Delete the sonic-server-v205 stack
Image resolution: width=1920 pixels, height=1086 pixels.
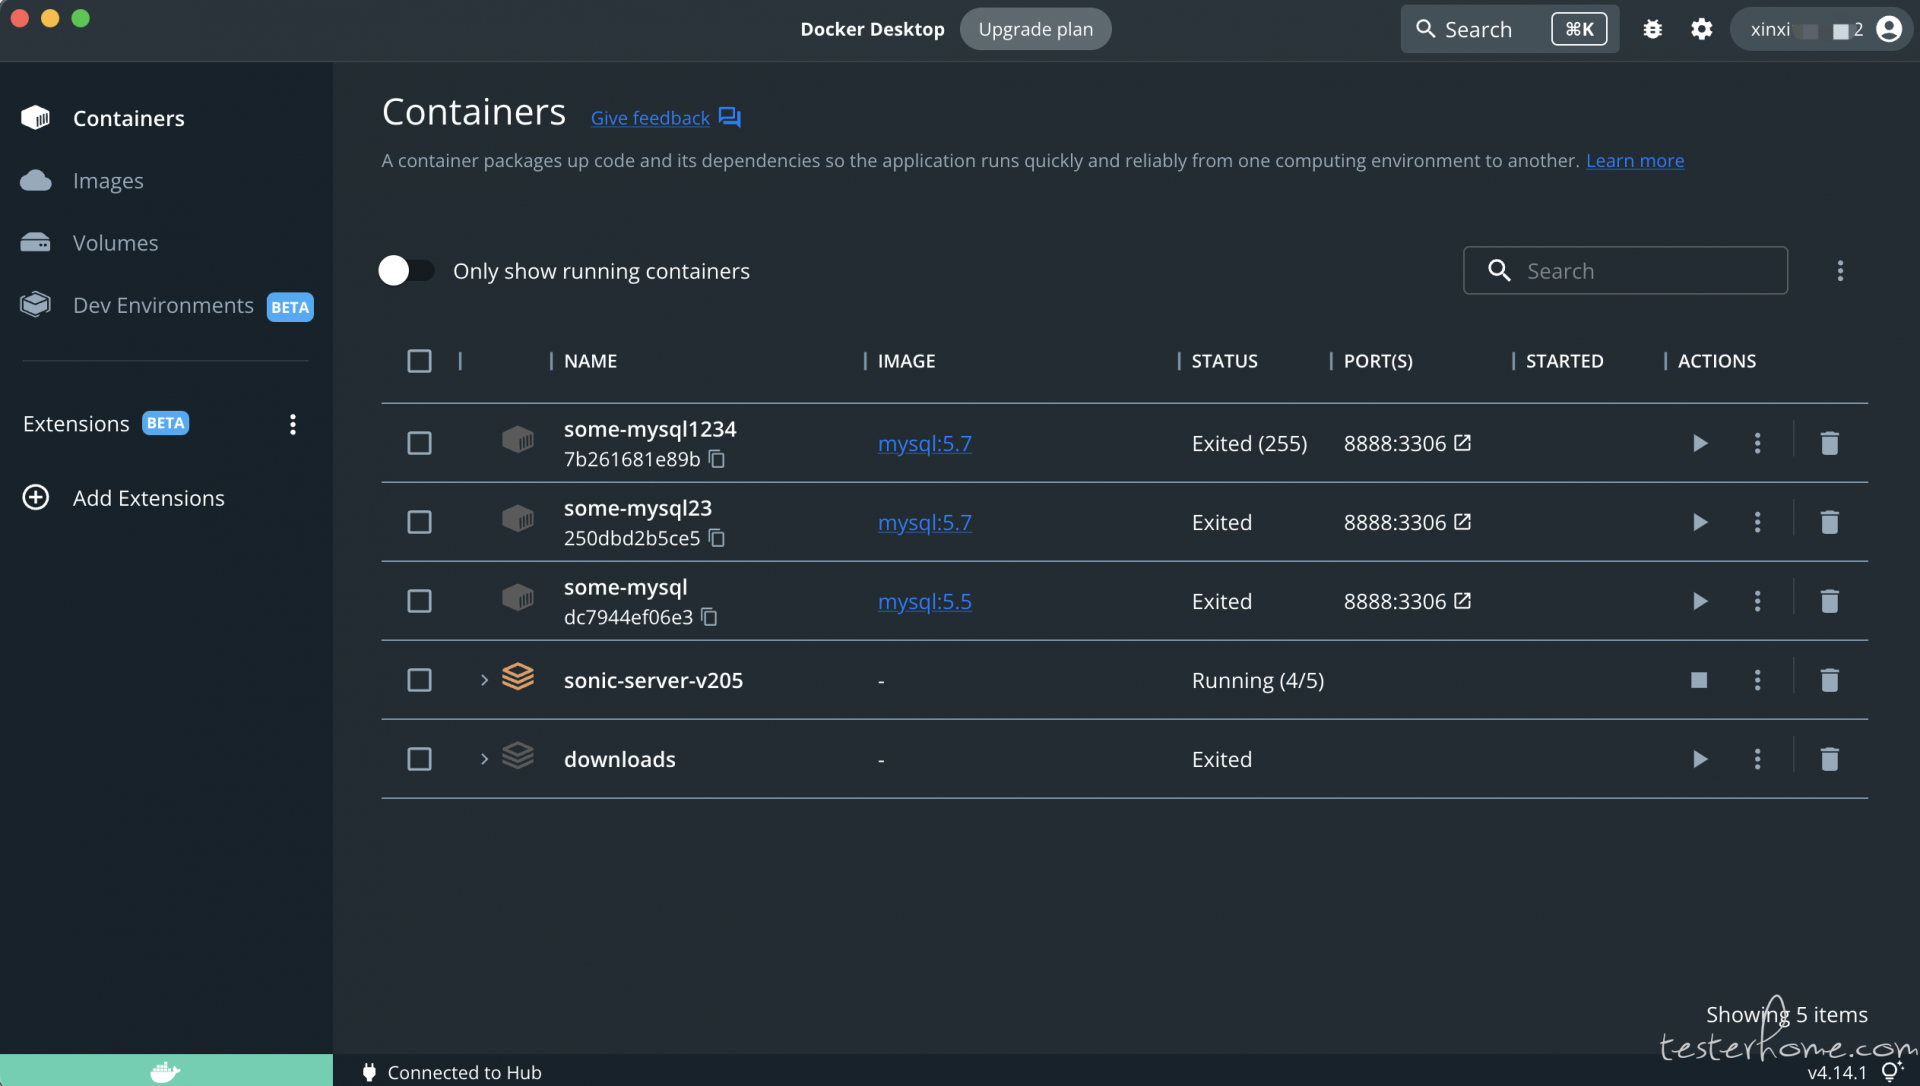1830,680
